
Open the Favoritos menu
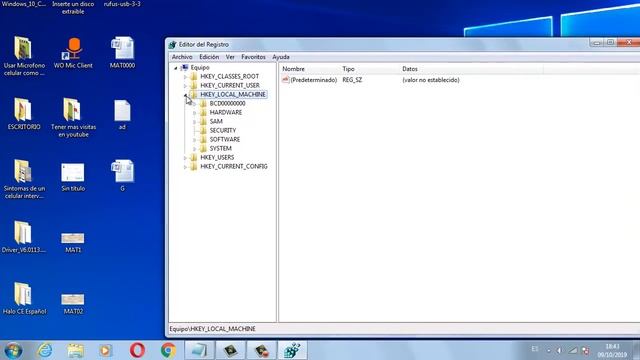[x=253, y=57]
